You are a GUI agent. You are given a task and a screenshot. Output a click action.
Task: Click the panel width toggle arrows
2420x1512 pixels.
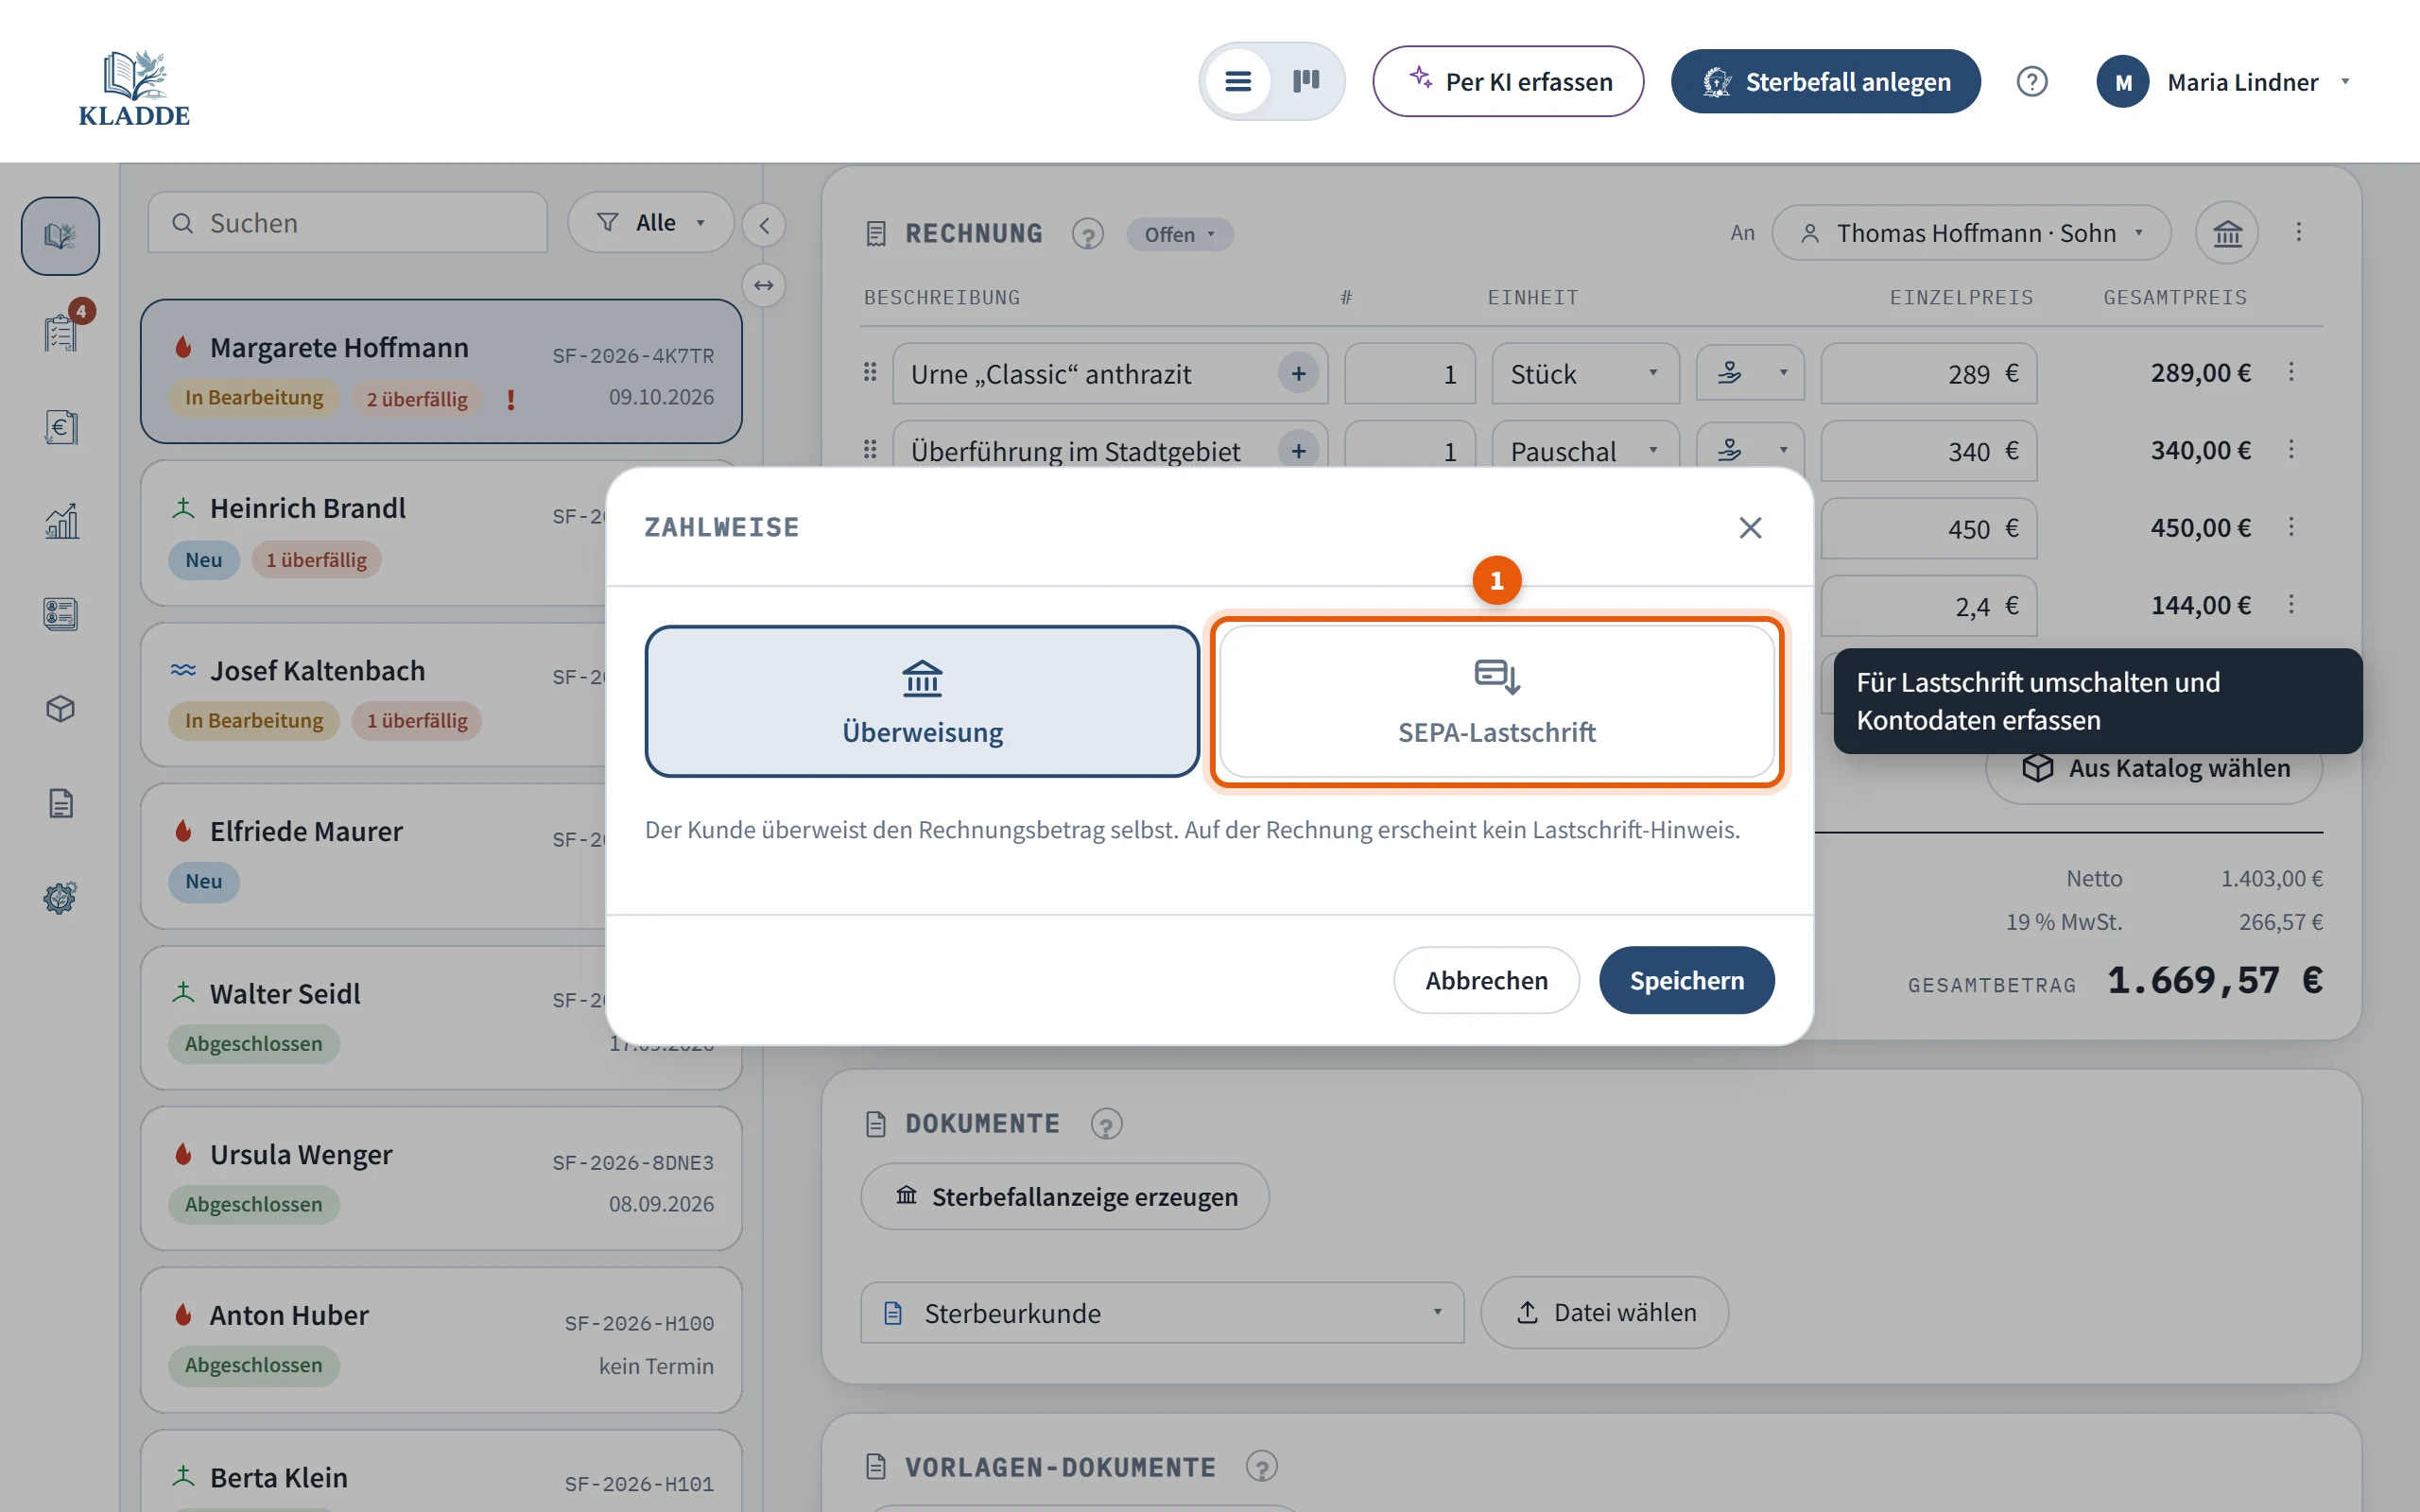coord(764,286)
